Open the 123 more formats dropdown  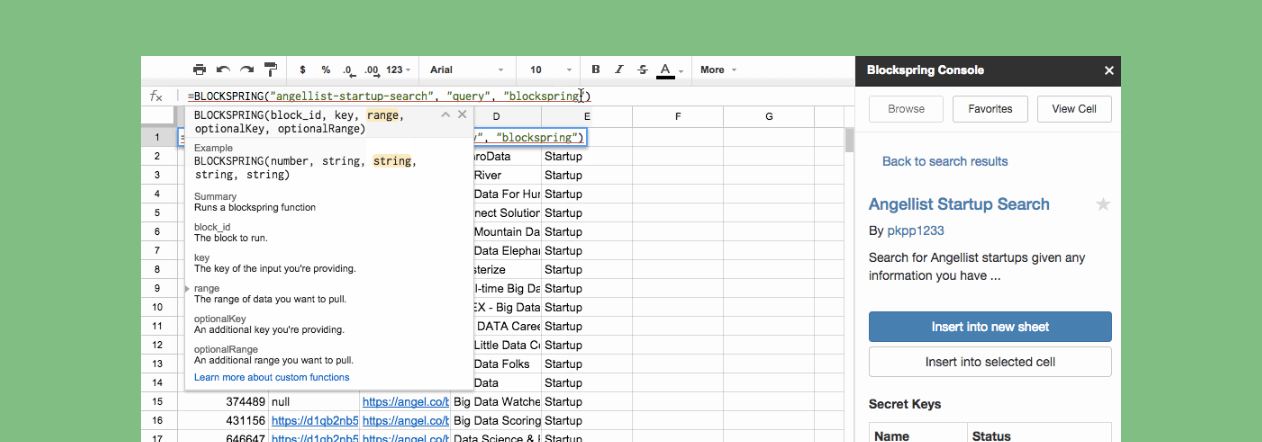coord(398,70)
